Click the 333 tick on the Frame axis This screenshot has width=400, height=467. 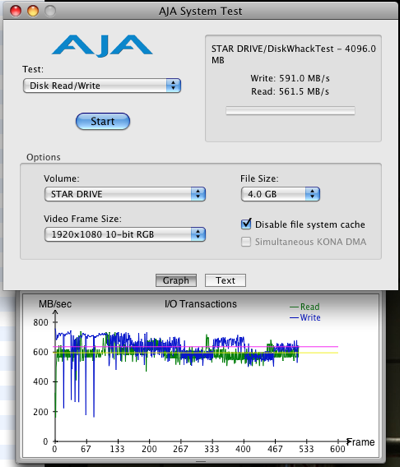click(211, 449)
